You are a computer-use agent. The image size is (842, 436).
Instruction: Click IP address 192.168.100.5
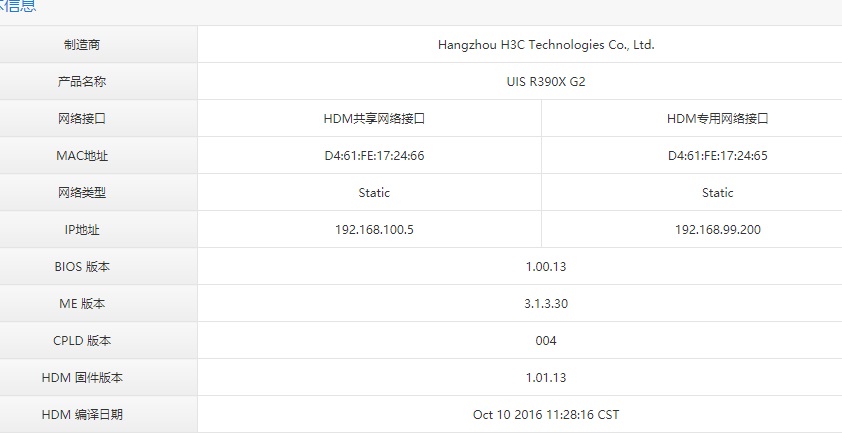(374, 230)
